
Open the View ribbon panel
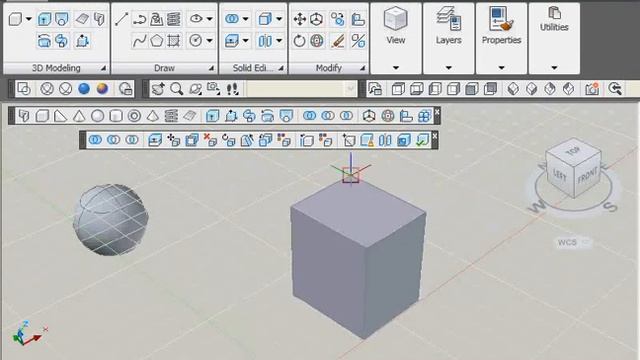(396, 38)
